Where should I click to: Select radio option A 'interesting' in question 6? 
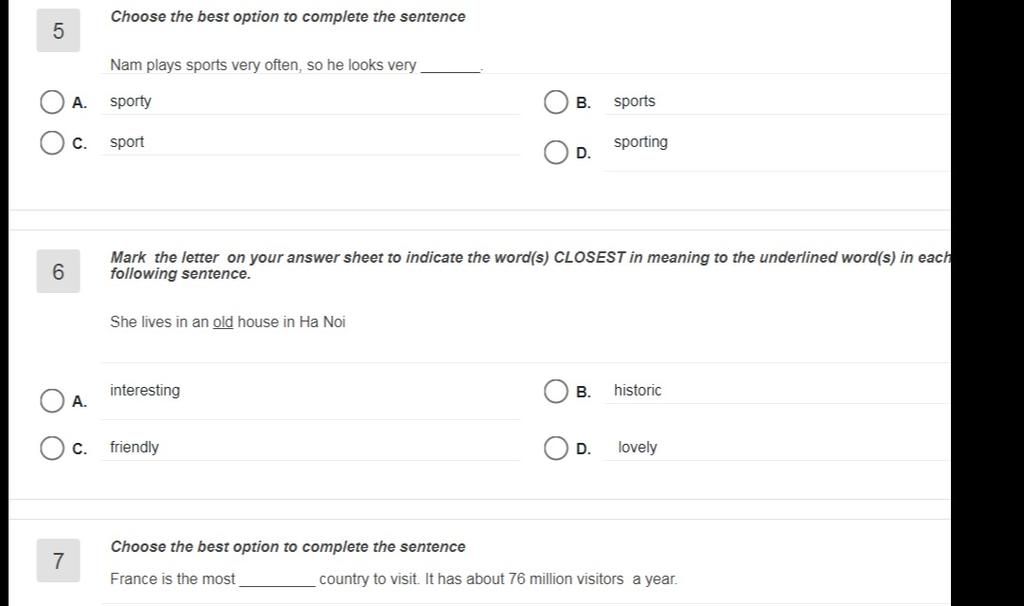(52, 400)
